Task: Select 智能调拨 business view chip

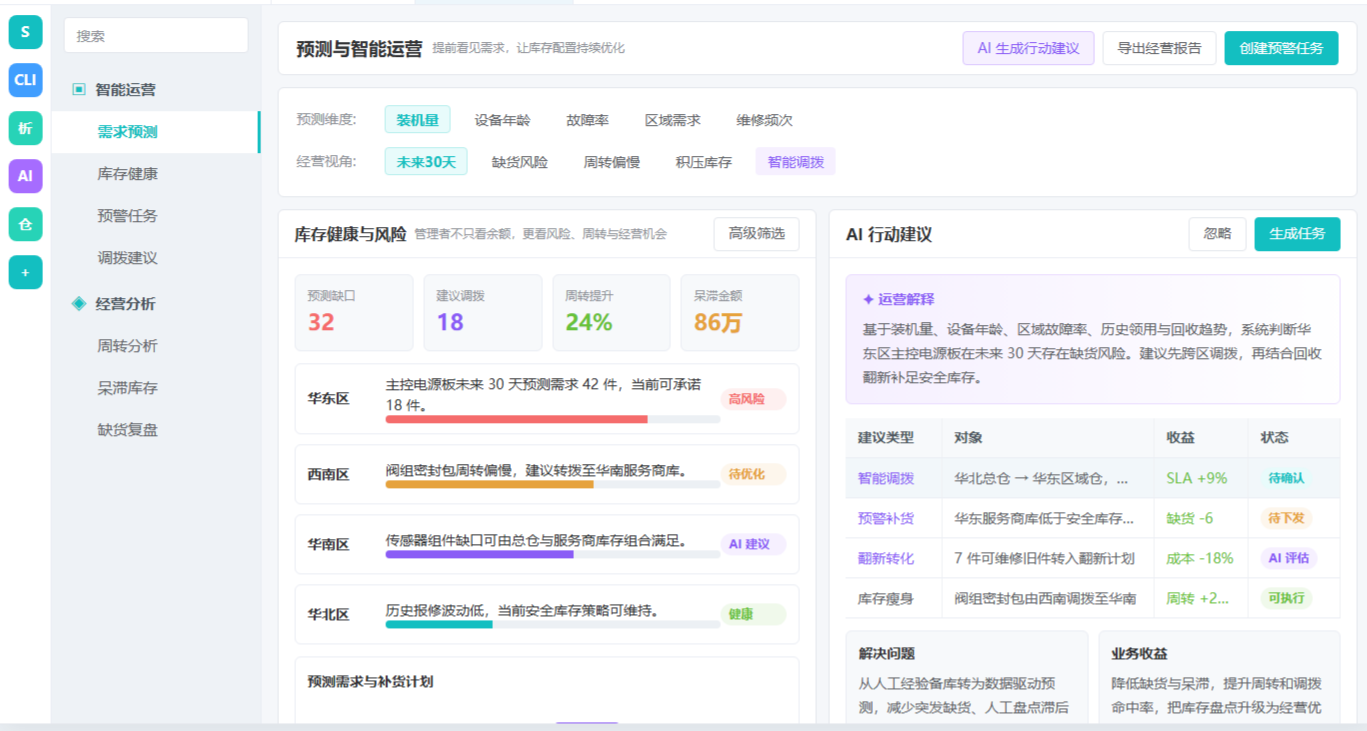Action: [x=796, y=162]
